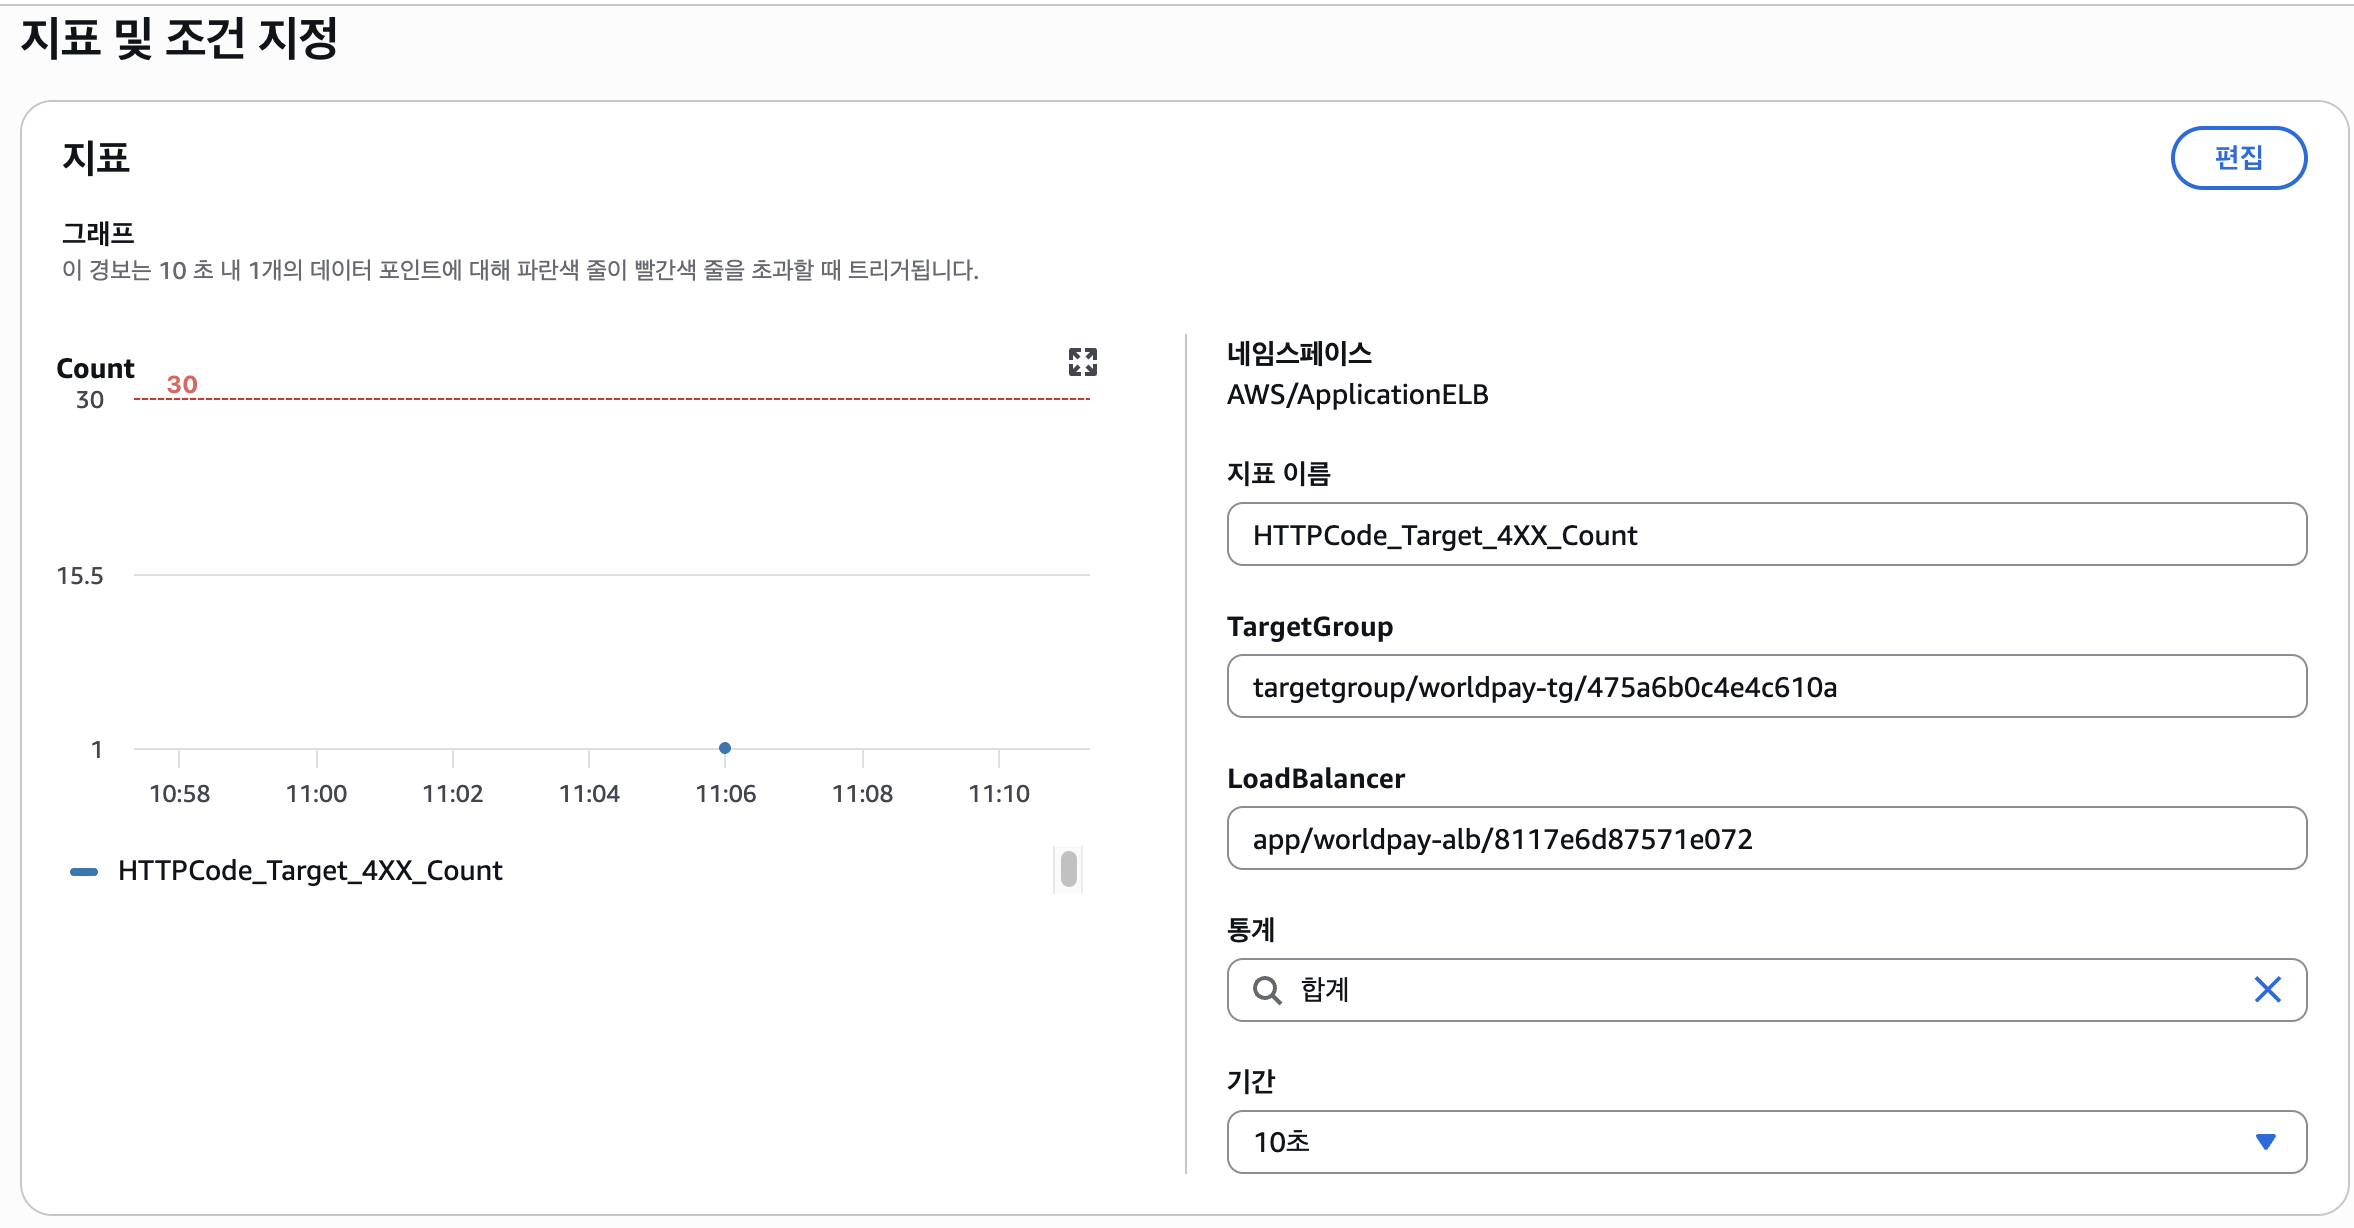
Task: Click the AWS/ApplicationELB namespace text
Action: [x=1357, y=395]
